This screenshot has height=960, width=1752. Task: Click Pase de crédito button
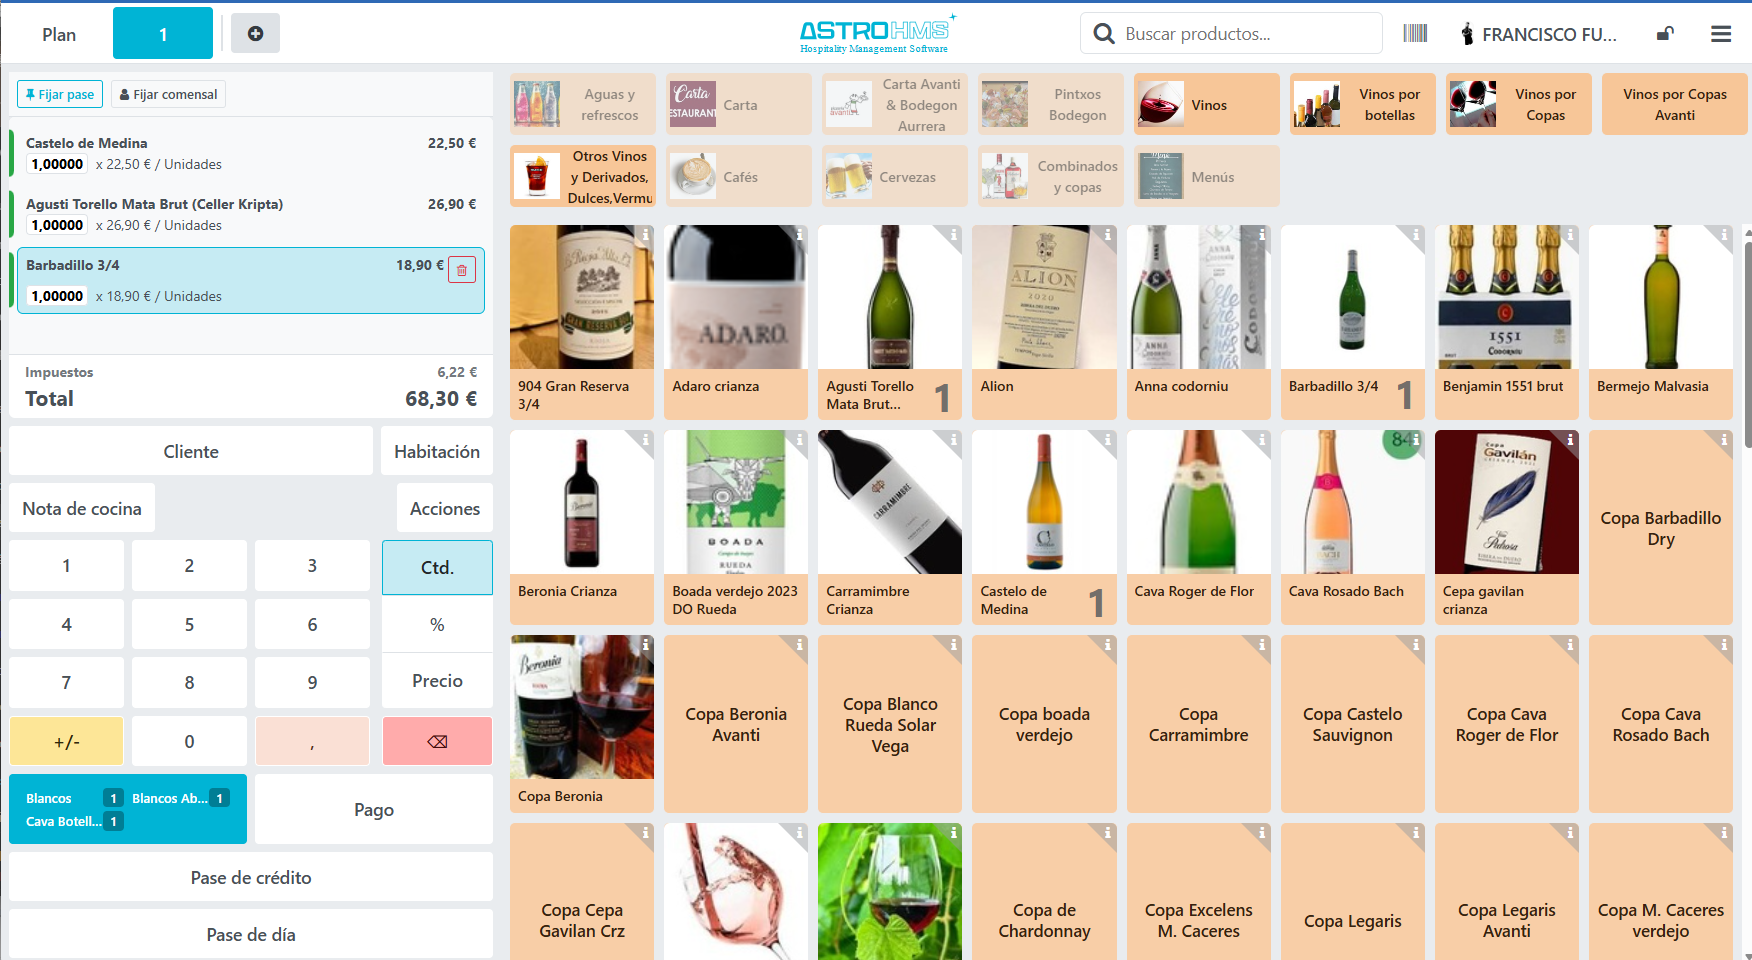click(x=251, y=877)
